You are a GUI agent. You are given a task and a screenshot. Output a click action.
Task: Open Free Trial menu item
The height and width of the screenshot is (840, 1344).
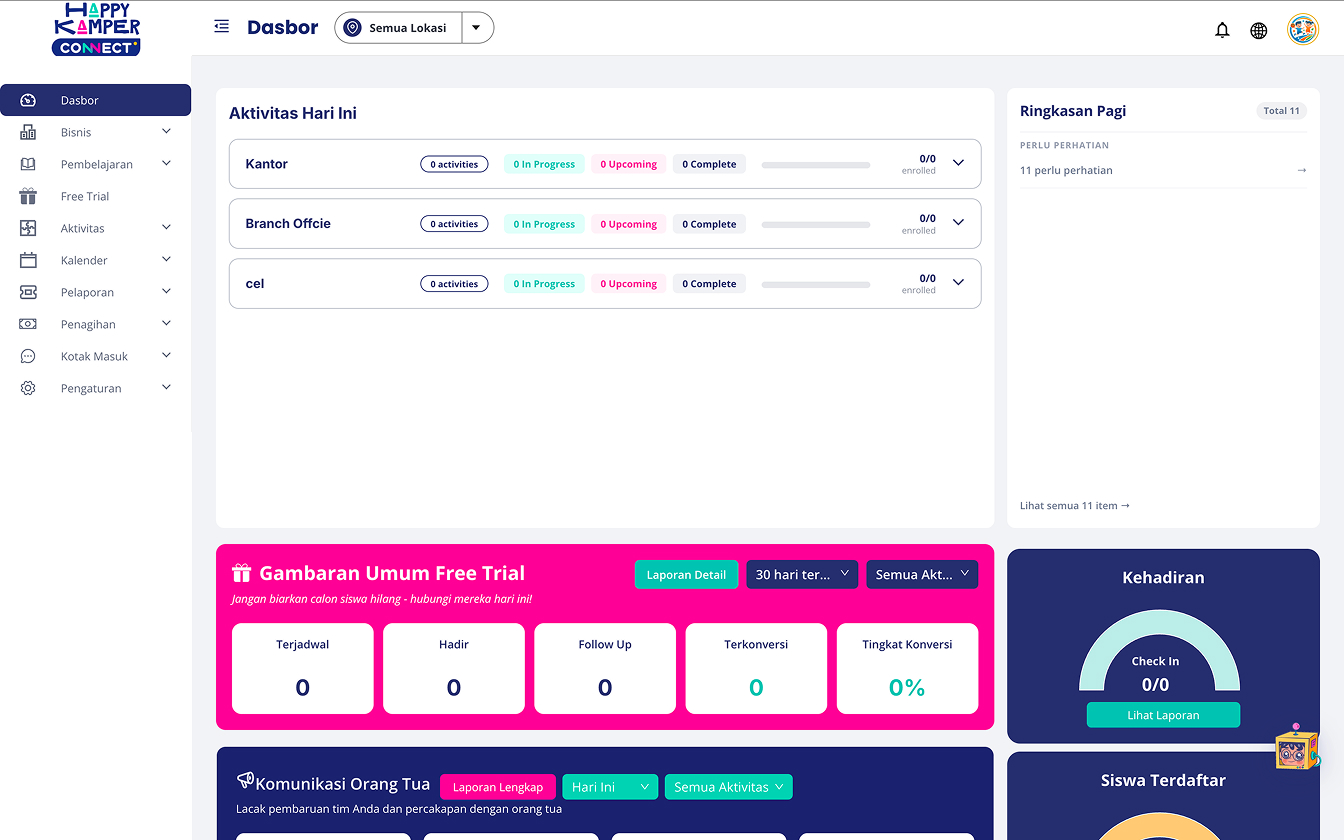[95, 196]
